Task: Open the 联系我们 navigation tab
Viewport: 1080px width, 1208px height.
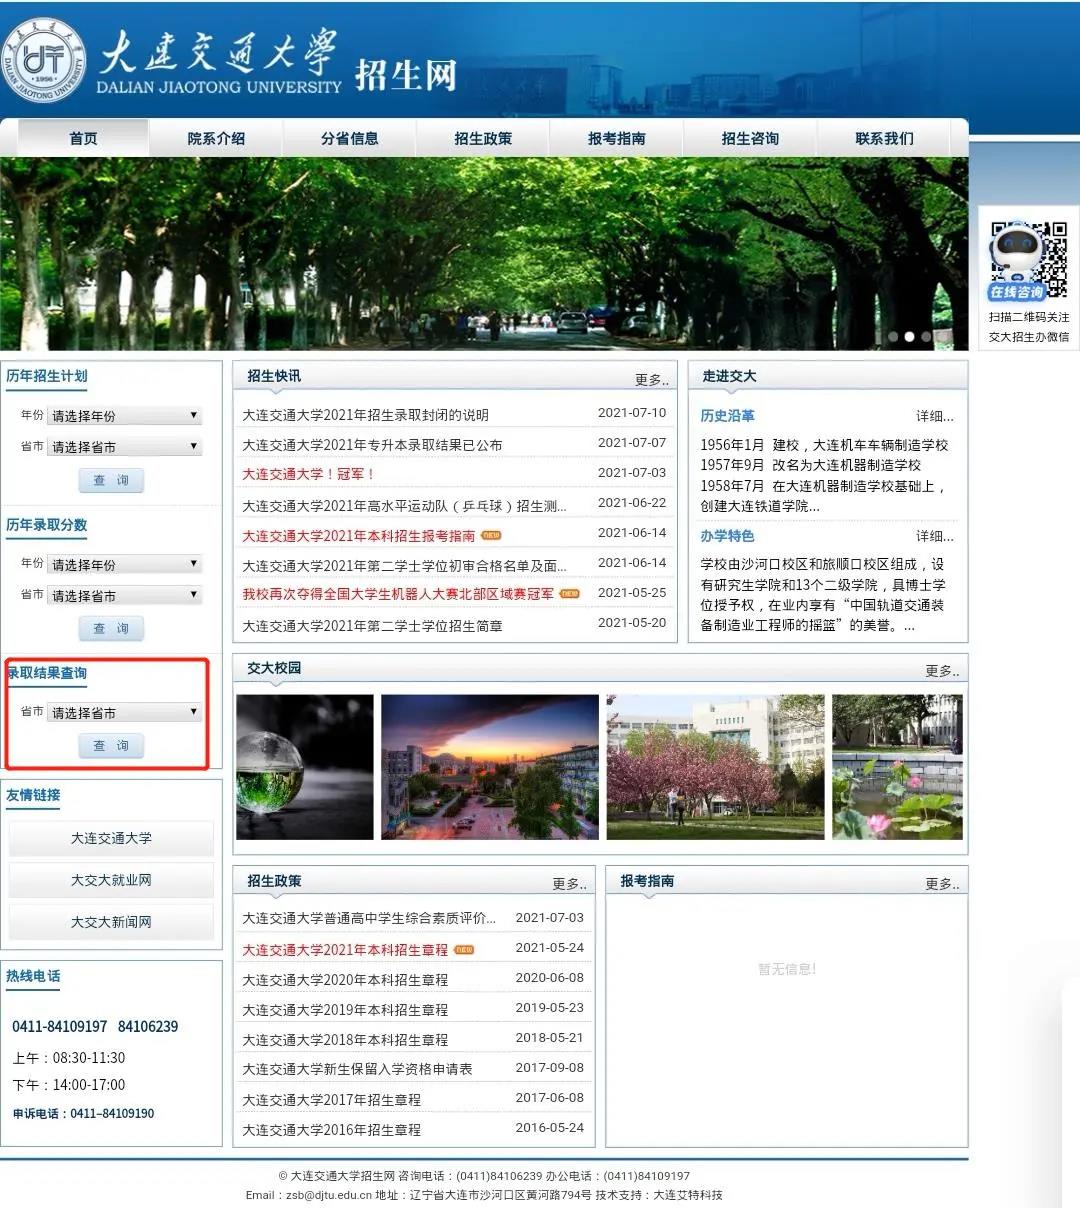Action: pyautogui.click(x=884, y=138)
